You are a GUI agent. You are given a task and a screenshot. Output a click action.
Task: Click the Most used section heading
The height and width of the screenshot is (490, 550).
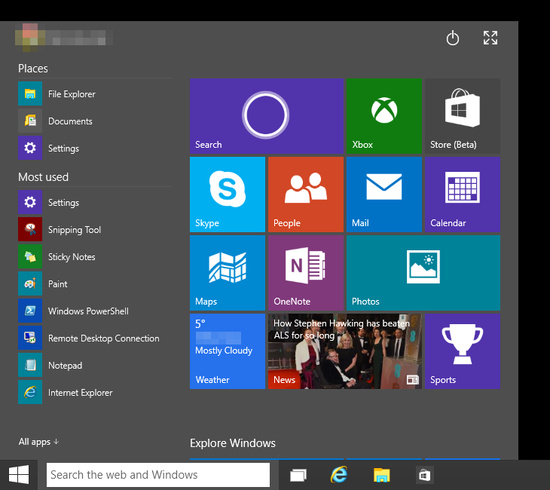pos(43,177)
